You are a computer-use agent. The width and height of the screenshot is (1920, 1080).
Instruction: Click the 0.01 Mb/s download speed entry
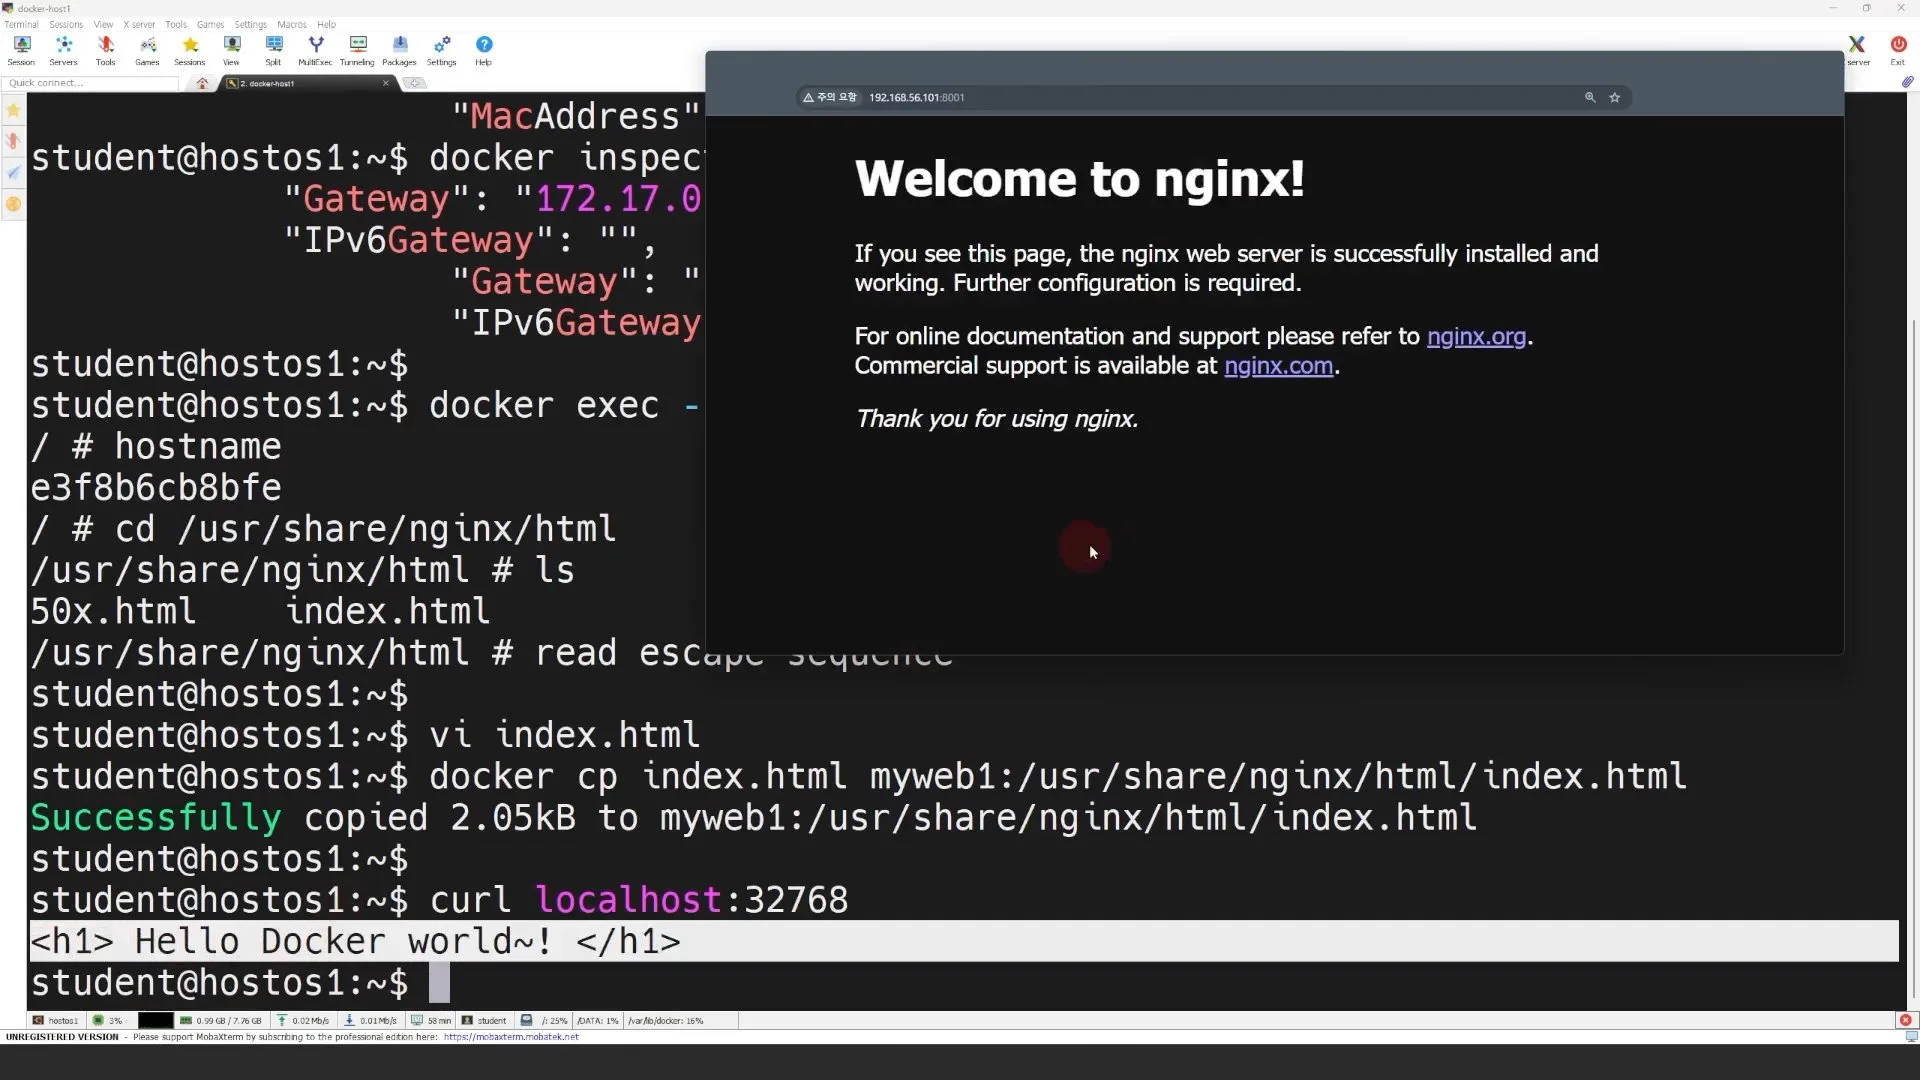[x=371, y=1021]
